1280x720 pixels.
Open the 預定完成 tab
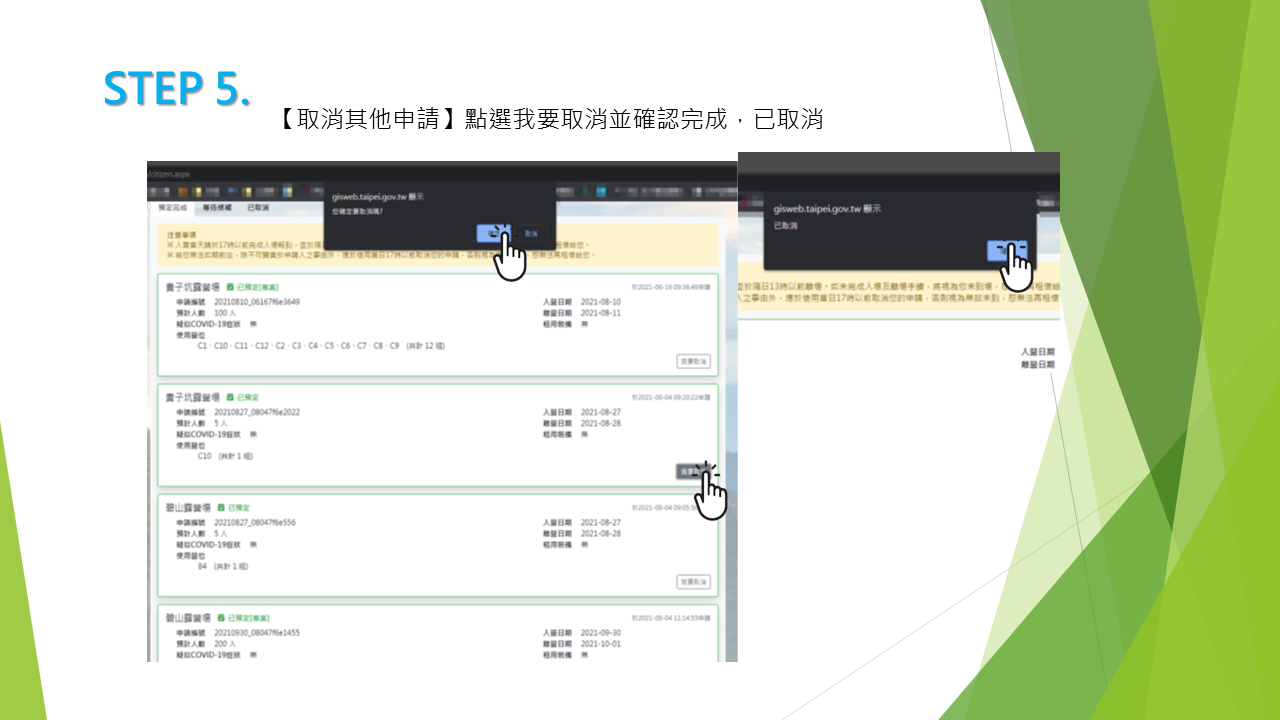pos(172,208)
